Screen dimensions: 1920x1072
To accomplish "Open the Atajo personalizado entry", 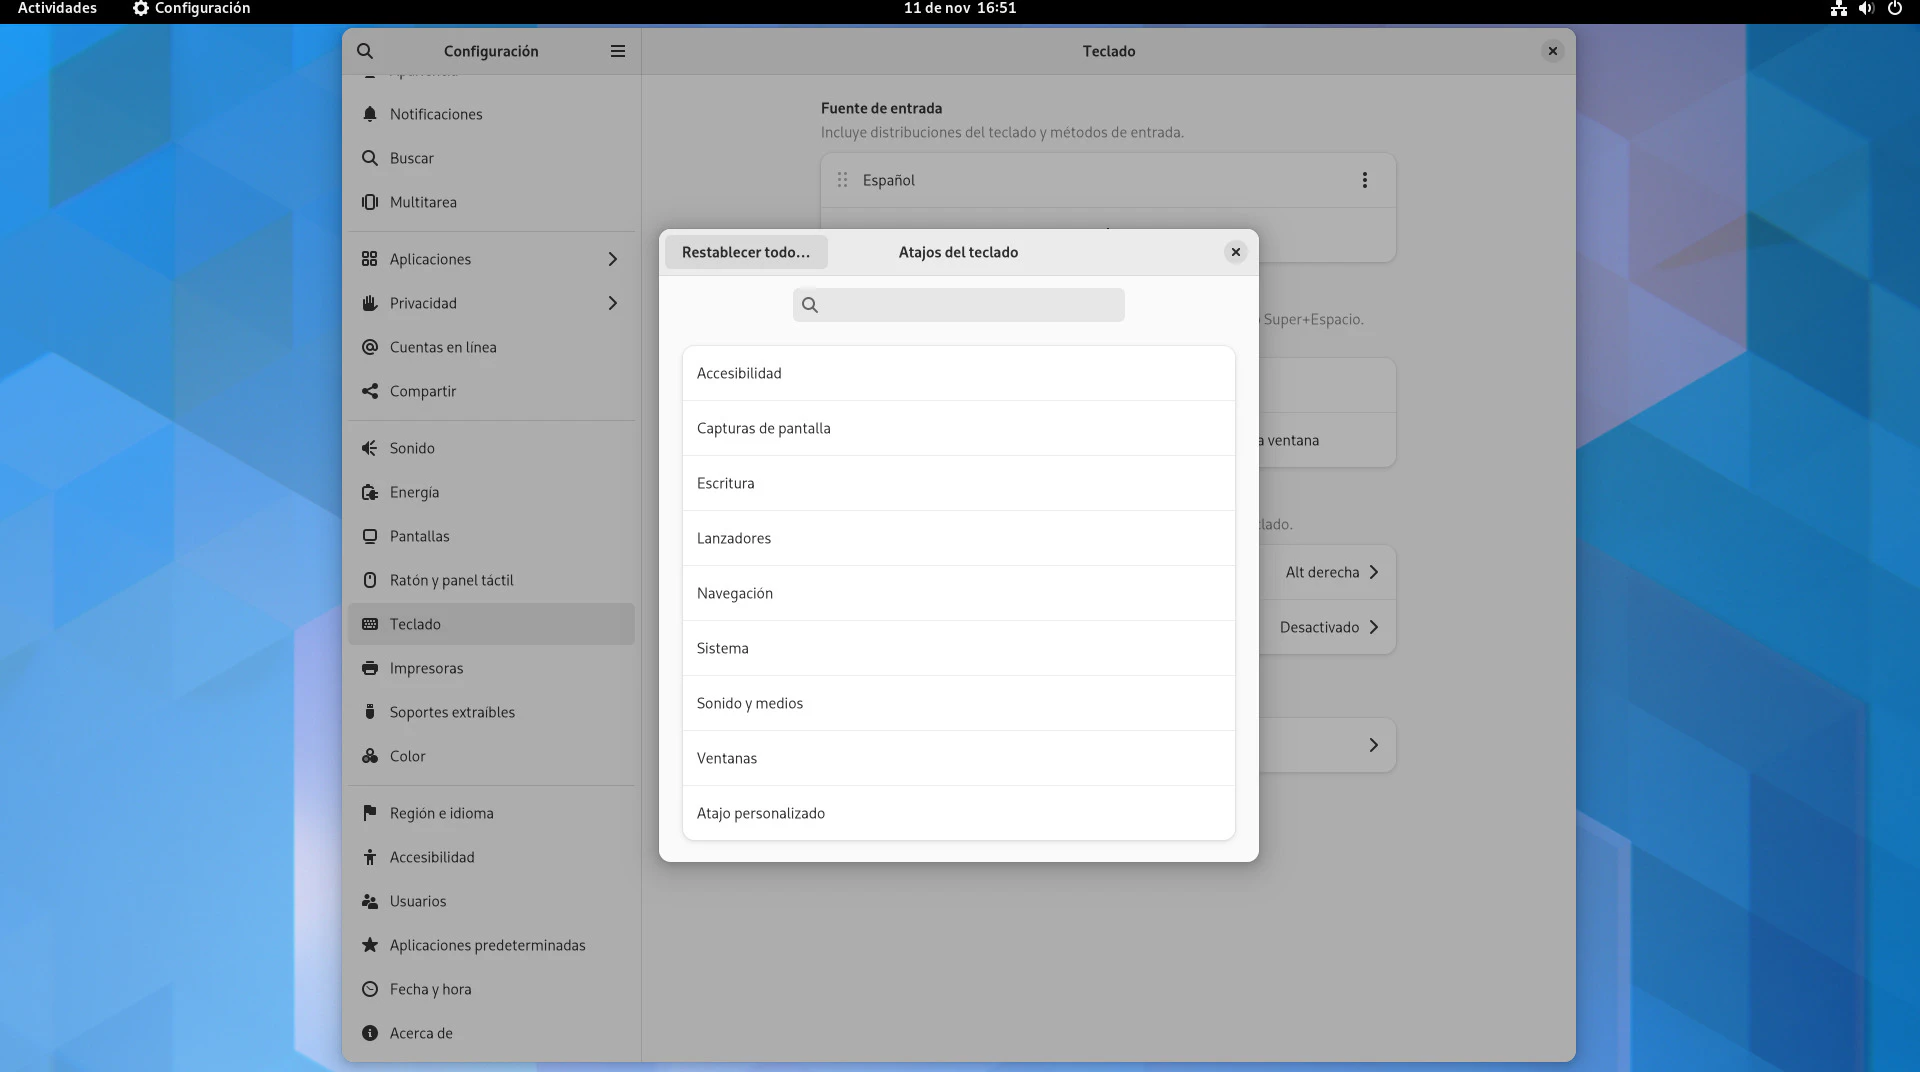I will tap(958, 813).
